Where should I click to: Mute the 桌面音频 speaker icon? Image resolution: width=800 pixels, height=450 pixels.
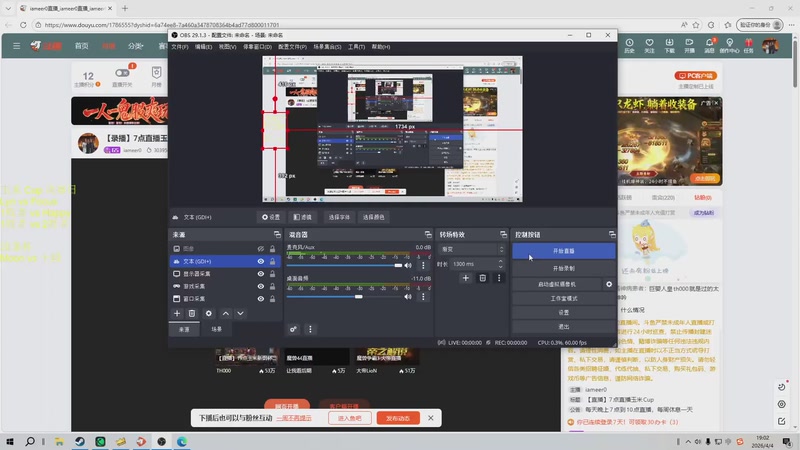coord(408,296)
